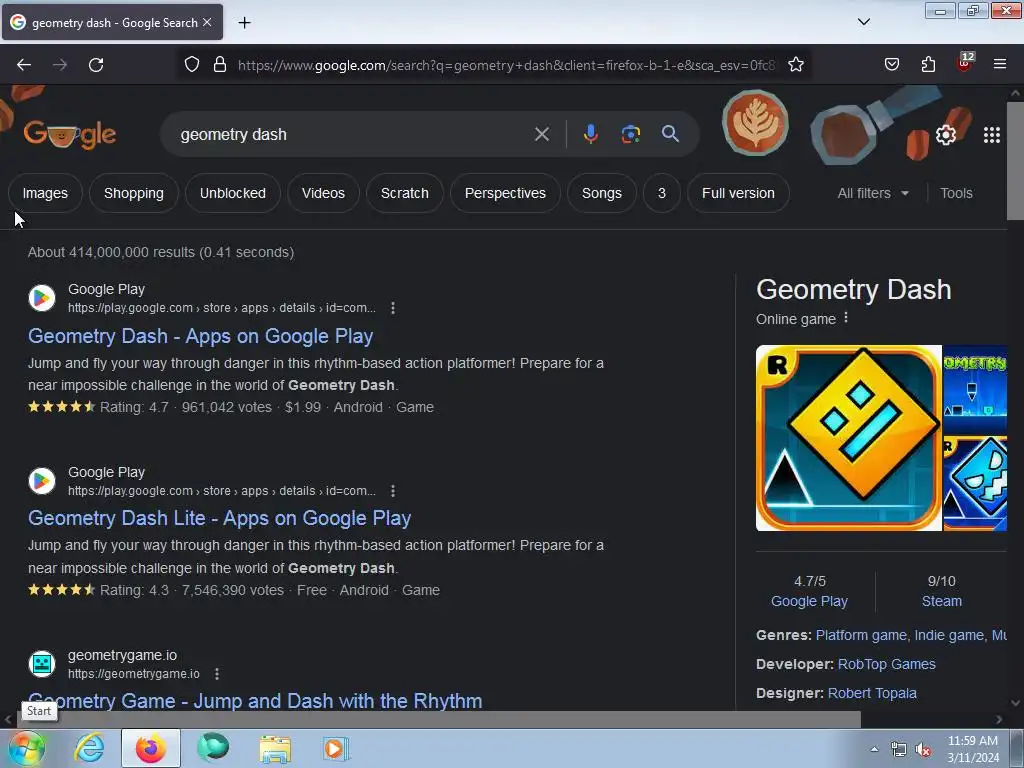Submit search with magnifier icon

(670, 134)
